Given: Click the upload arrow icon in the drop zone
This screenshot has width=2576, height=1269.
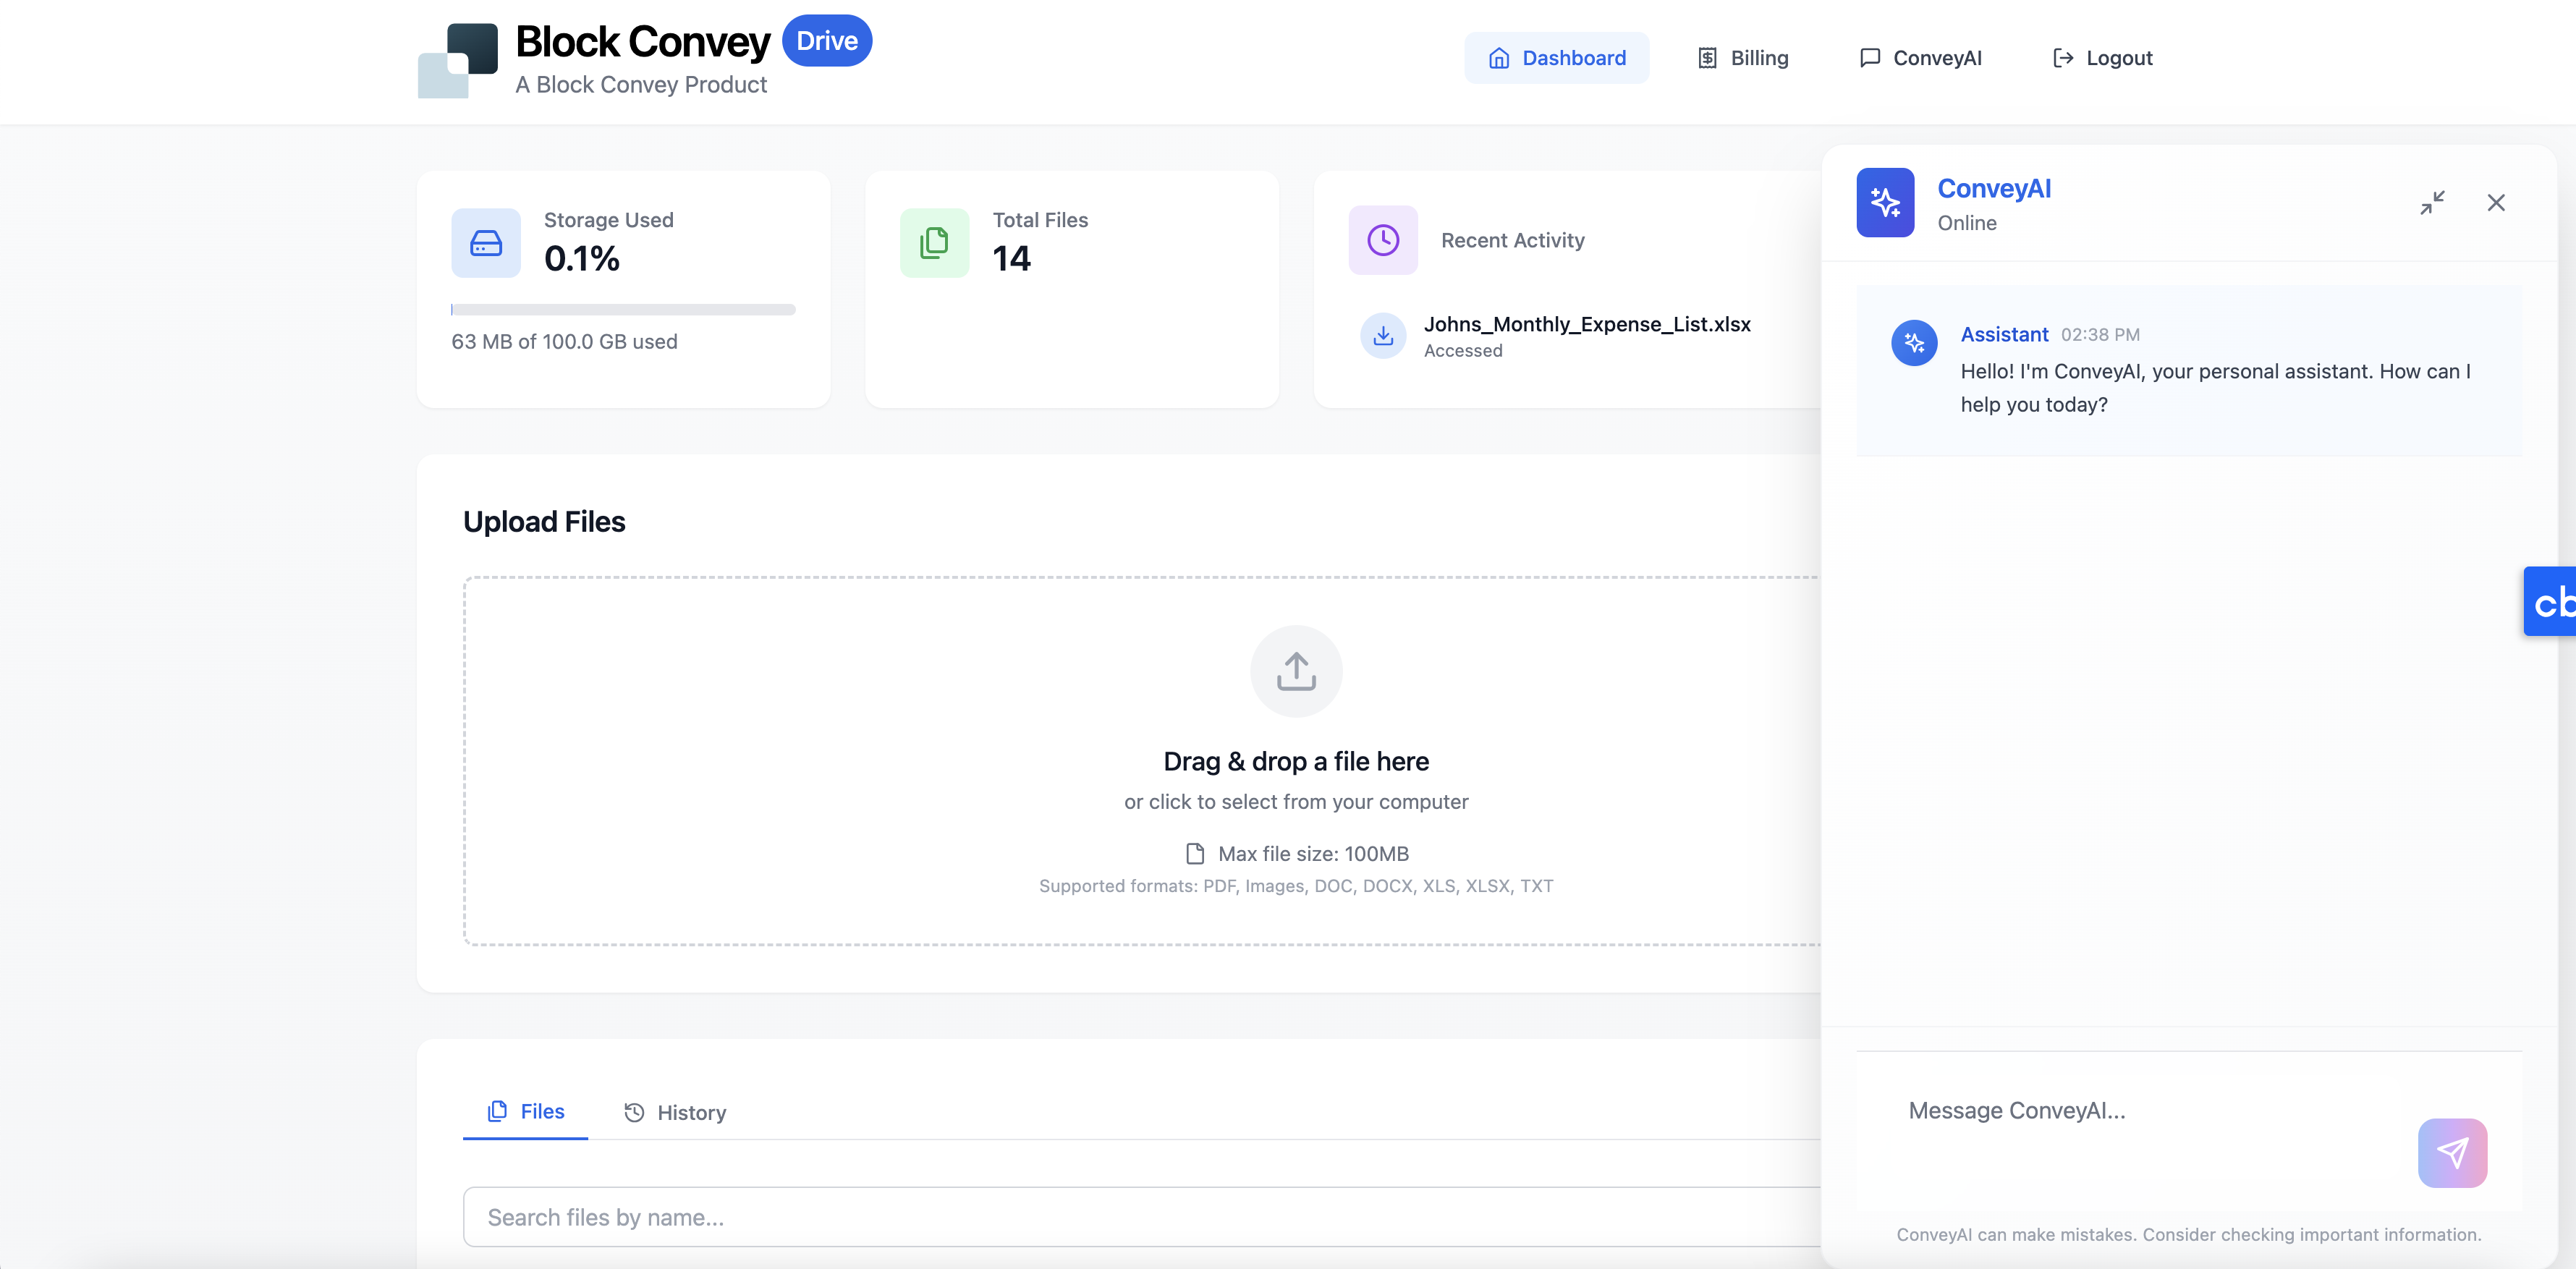Looking at the screenshot, I should [1296, 671].
